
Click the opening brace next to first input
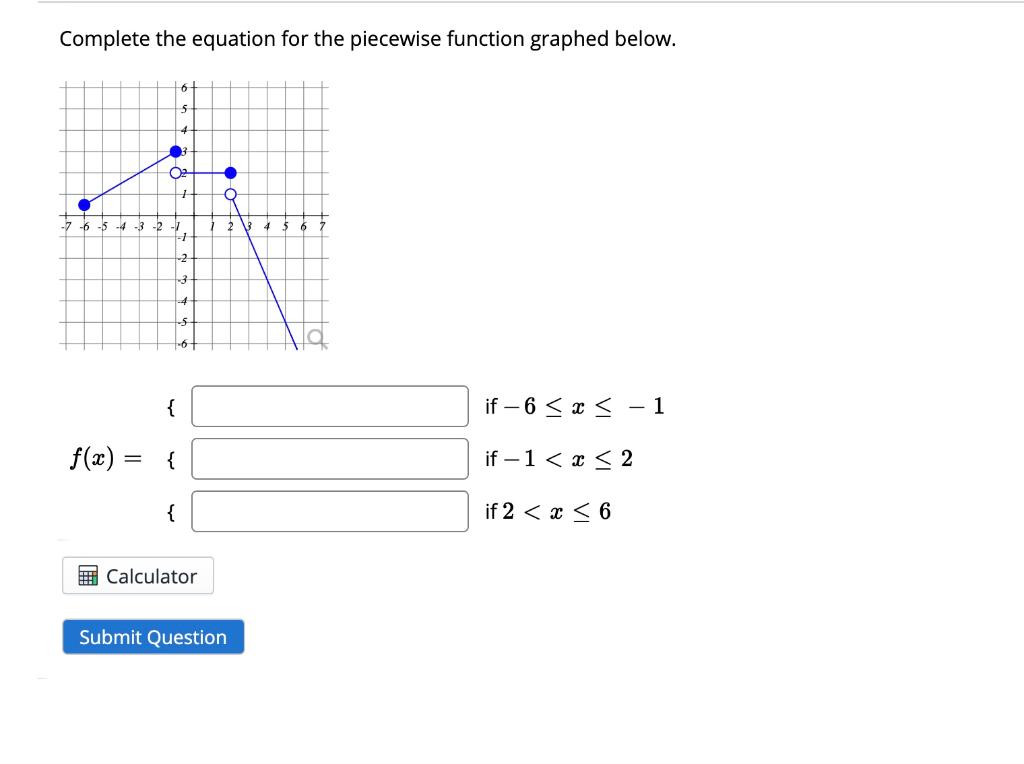pyautogui.click(x=170, y=405)
